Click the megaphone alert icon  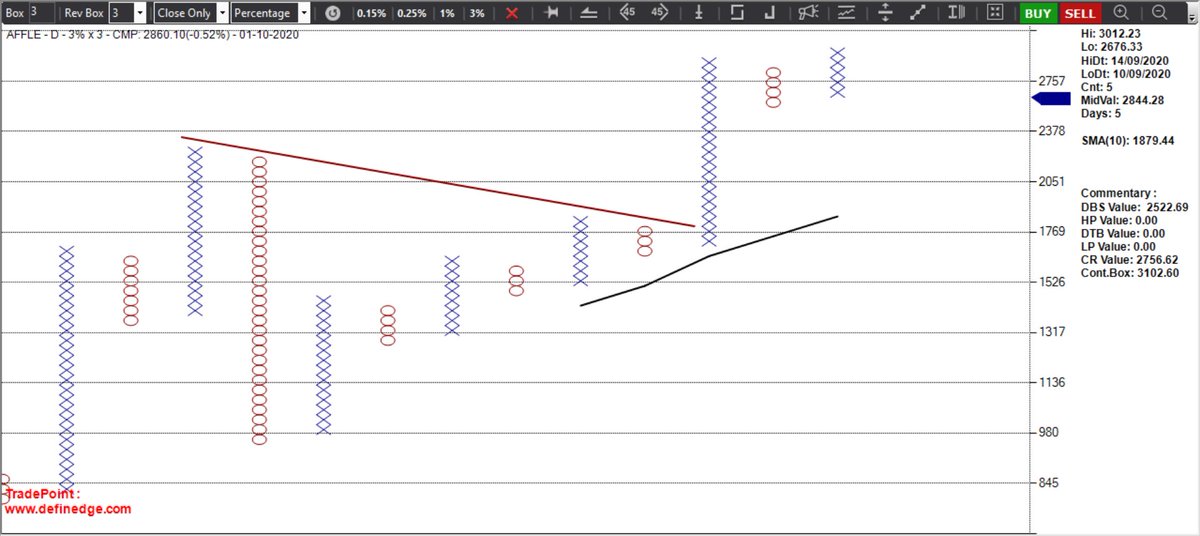click(808, 13)
